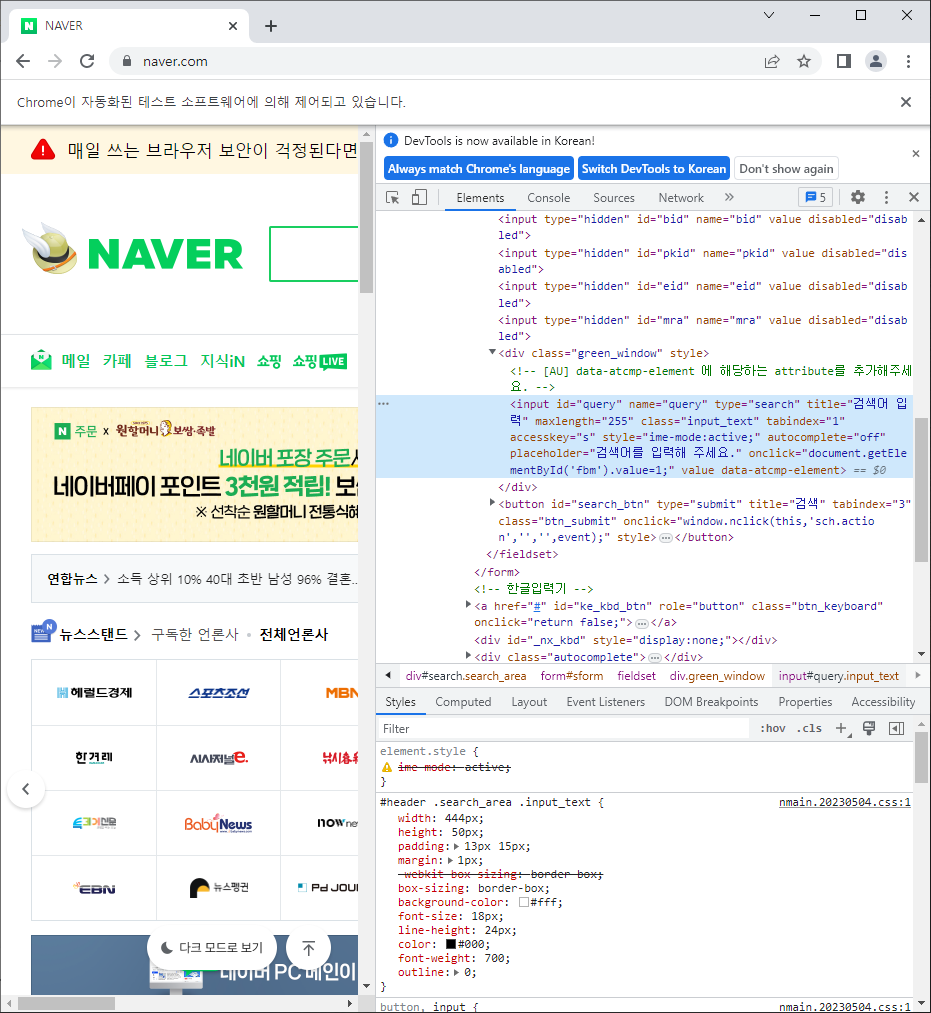Click the #000 color swatch

point(451,945)
